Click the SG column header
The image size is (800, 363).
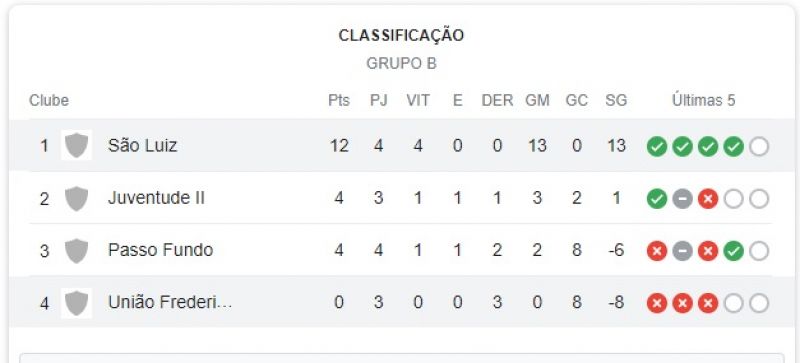coord(616,101)
